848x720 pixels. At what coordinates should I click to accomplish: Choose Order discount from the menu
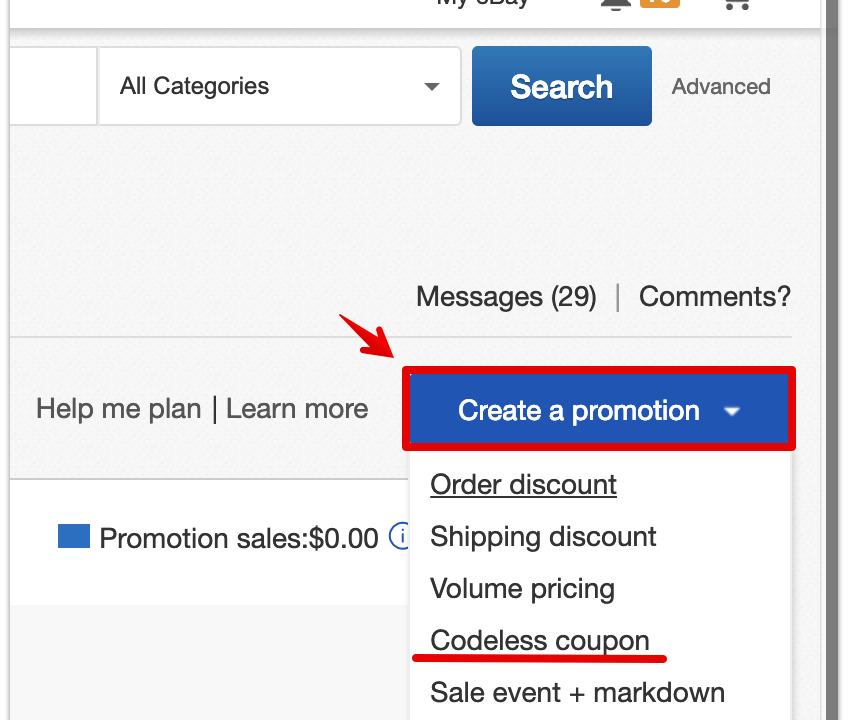coord(523,485)
